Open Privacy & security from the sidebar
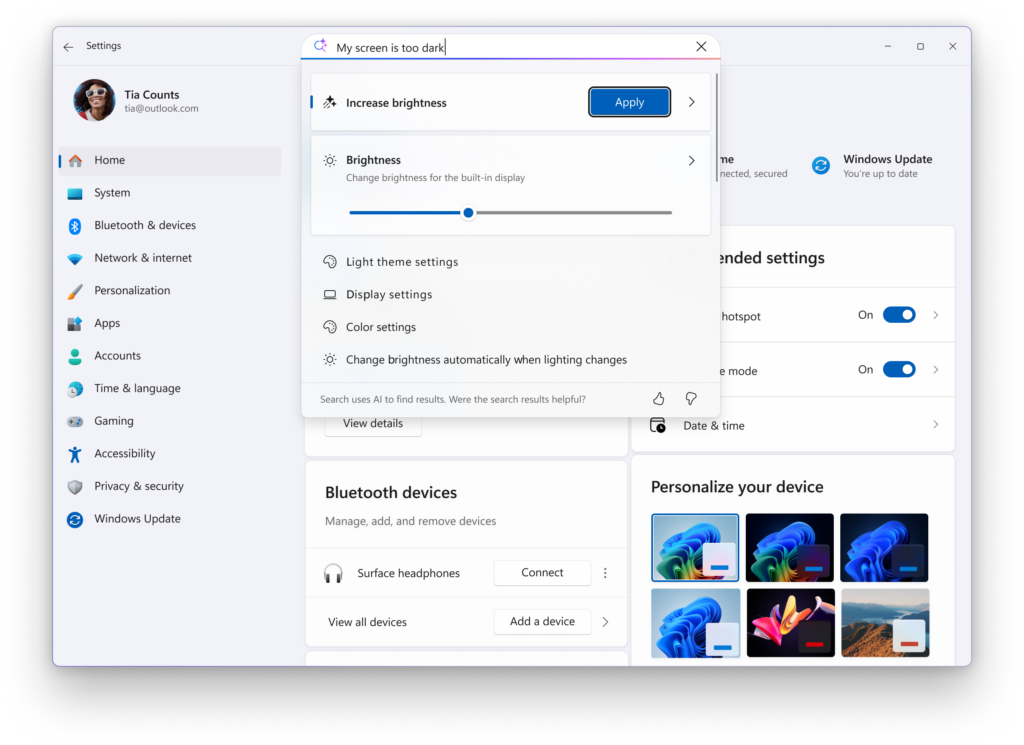Image resolution: width=1024 pixels, height=745 pixels. pos(75,486)
